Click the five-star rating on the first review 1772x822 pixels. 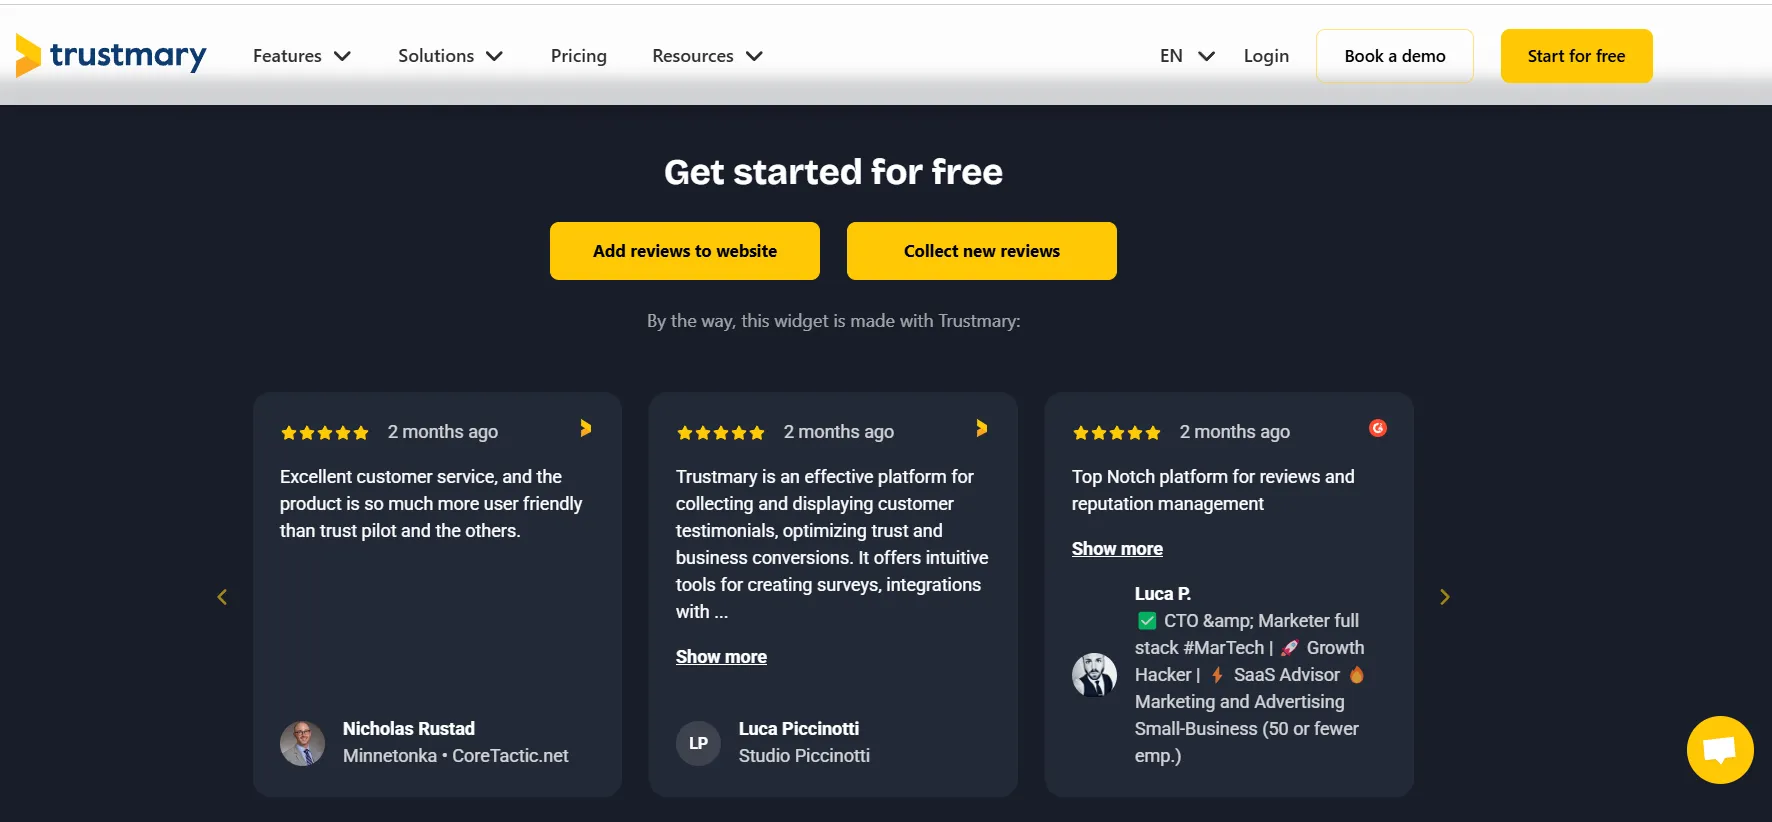click(x=324, y=432)
